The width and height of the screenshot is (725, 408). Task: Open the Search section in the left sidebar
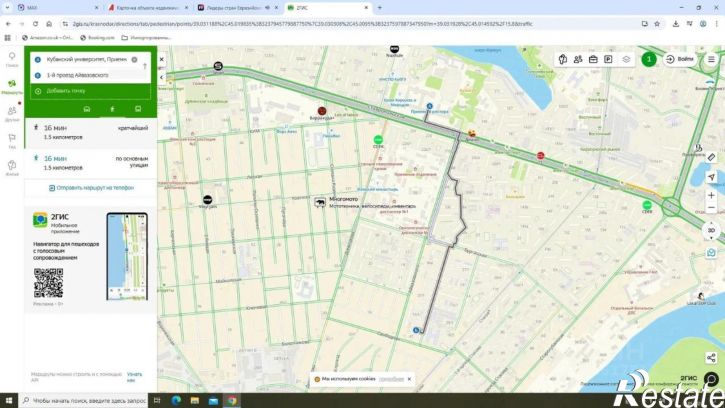(x=12, y=59)
